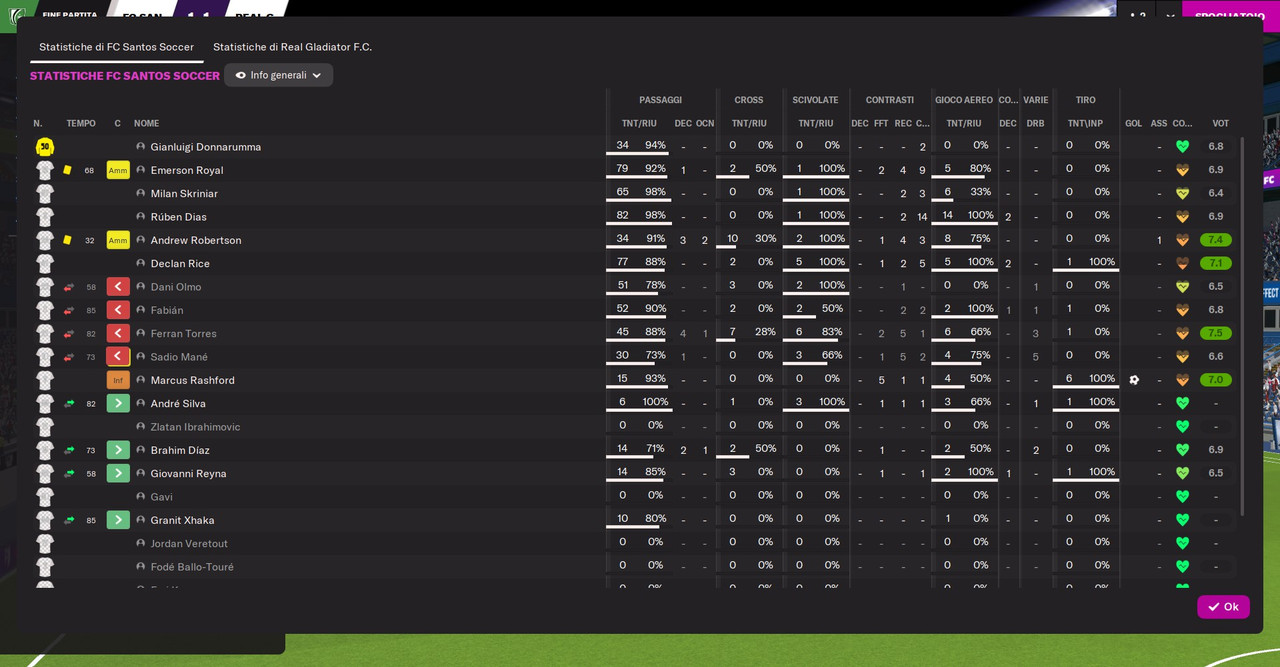
Task: Sort by the VOT column header
Action: pyautogui.click(x=1220, y=124)
